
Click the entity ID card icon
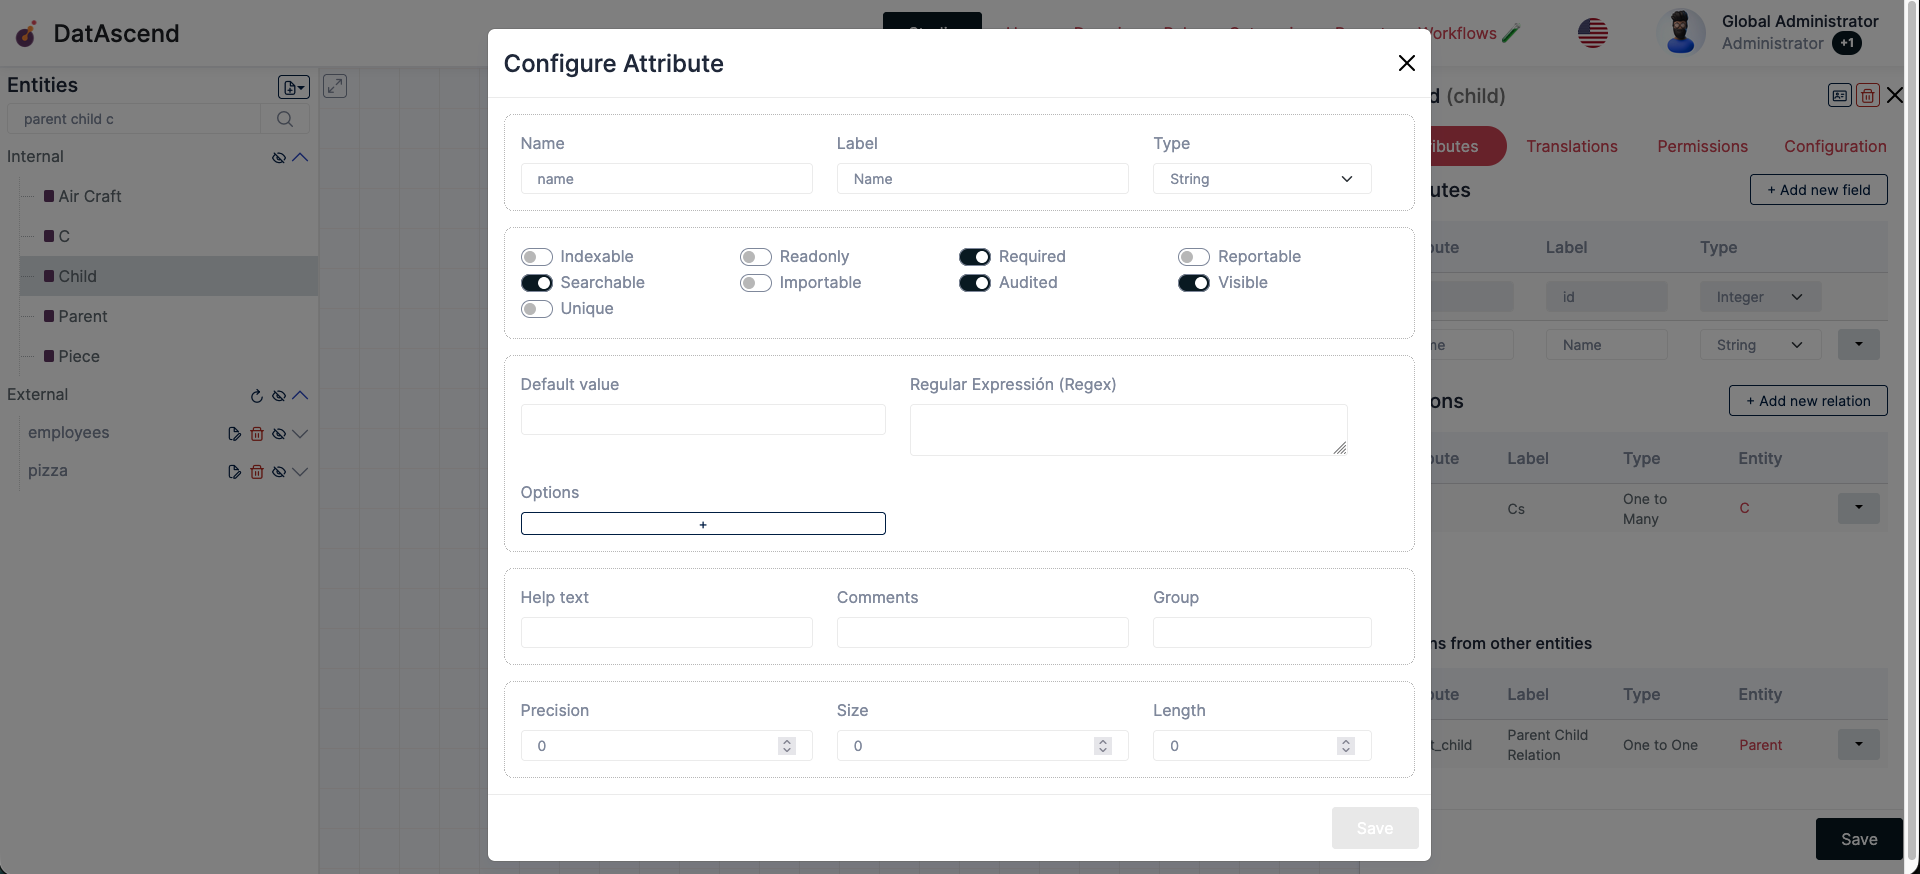coord(1839,95)
